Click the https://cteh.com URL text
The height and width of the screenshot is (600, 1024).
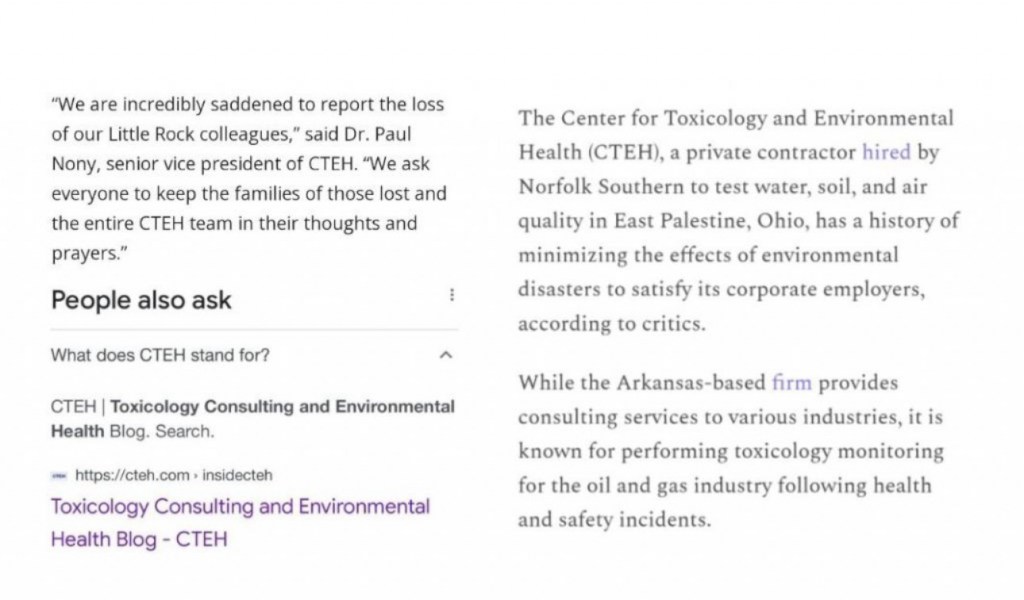coord(131,476)
